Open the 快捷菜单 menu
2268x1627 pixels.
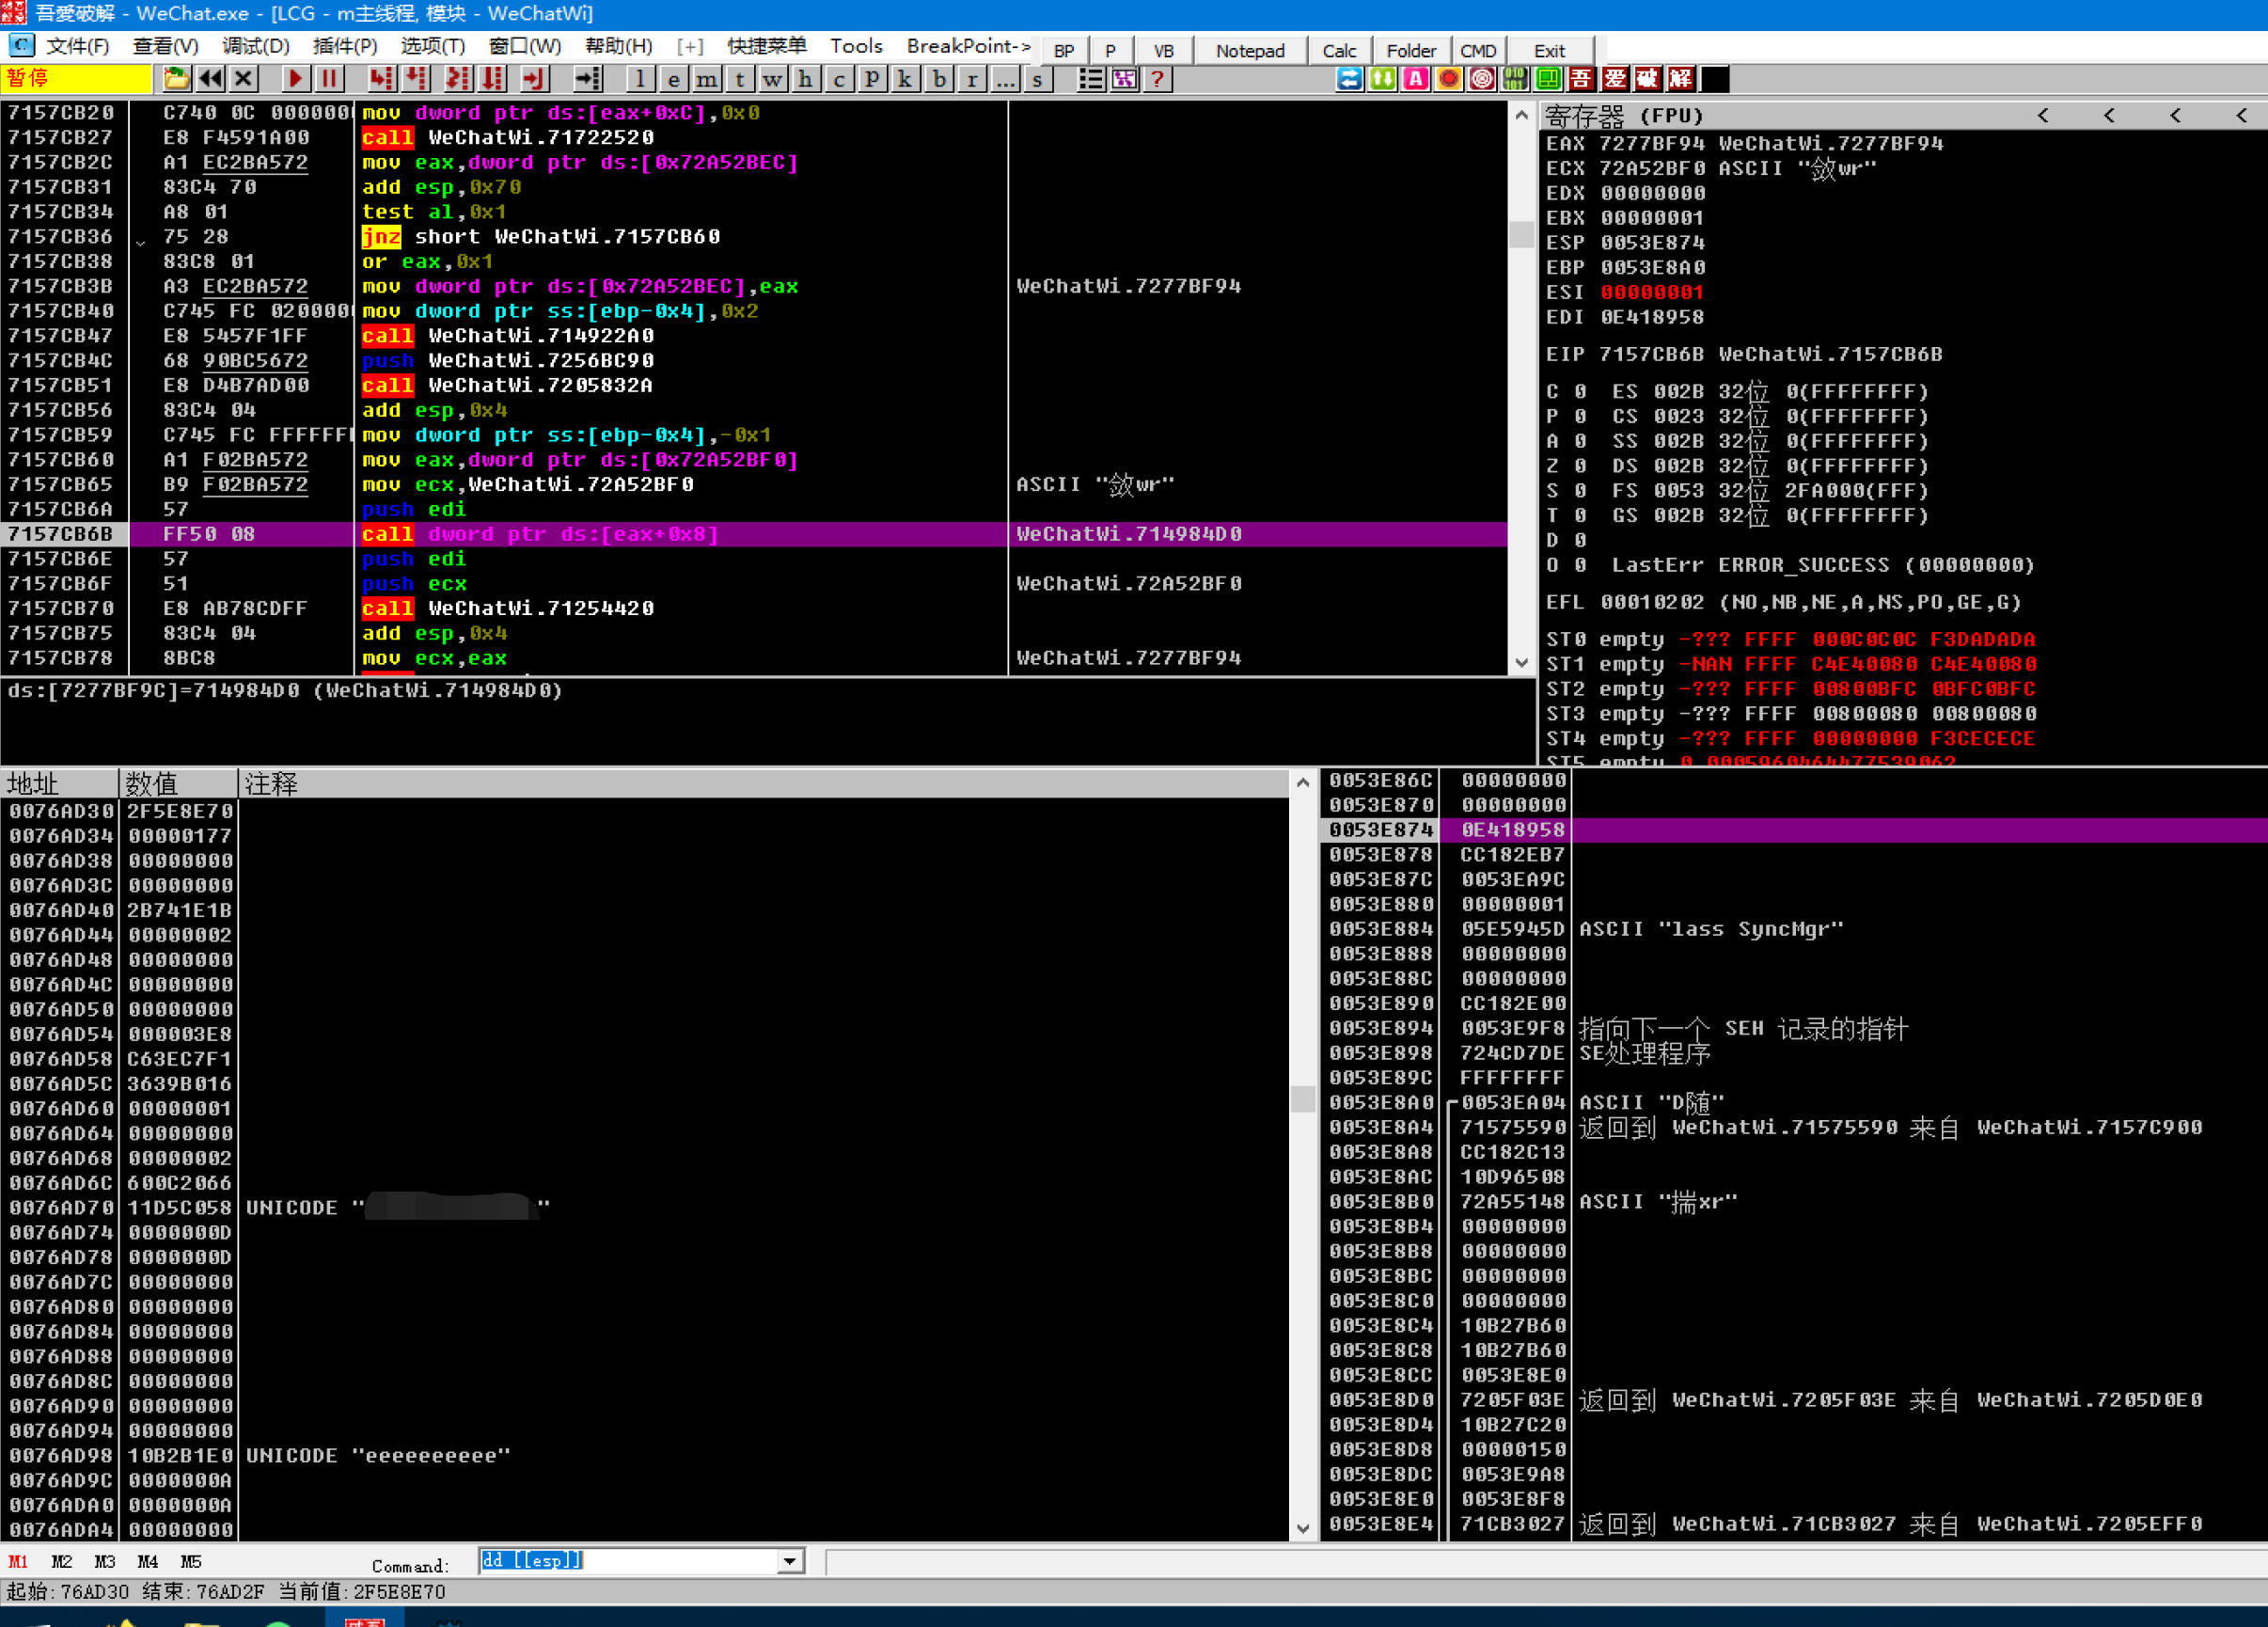point(767,46)
